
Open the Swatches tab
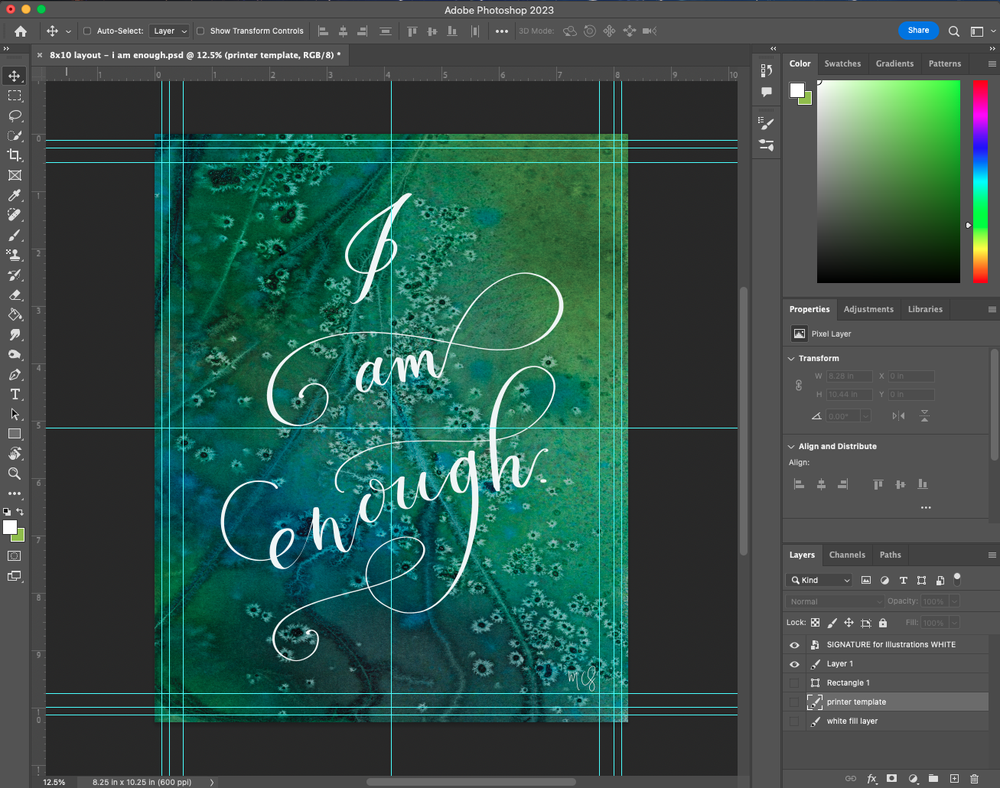point(842,63)
